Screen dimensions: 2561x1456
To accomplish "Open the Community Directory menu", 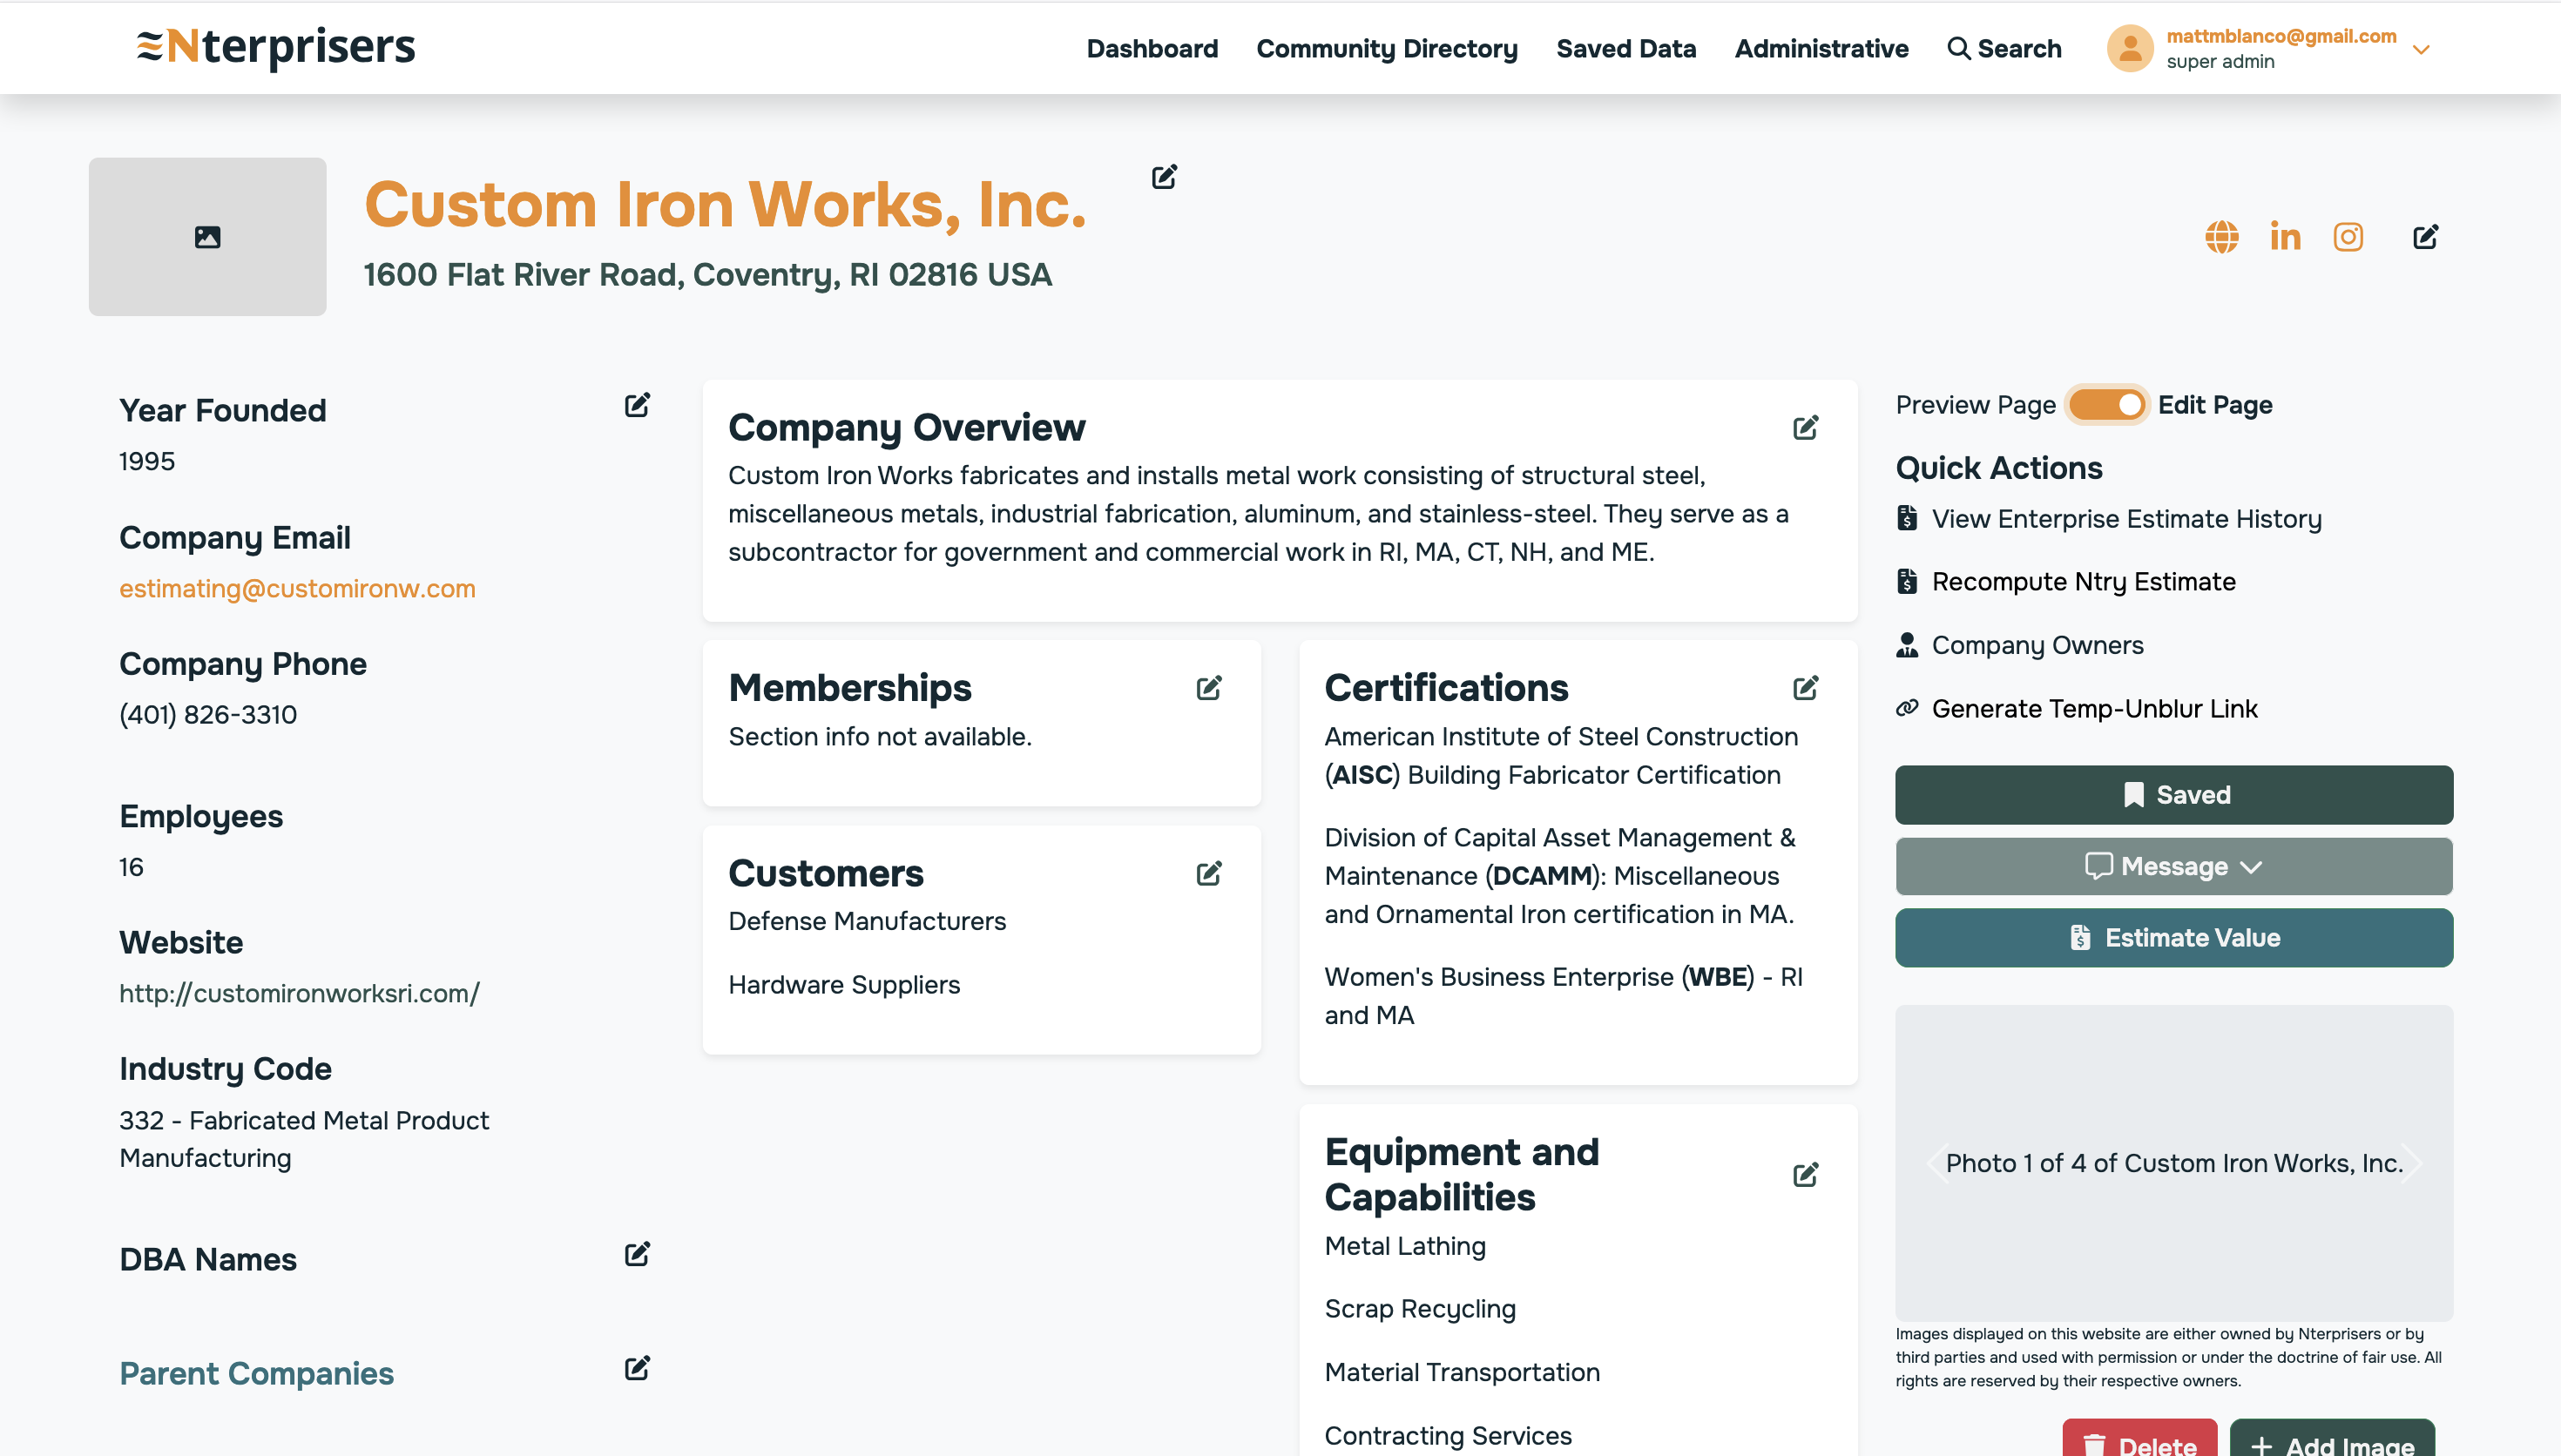I will tap(1386, 49).
